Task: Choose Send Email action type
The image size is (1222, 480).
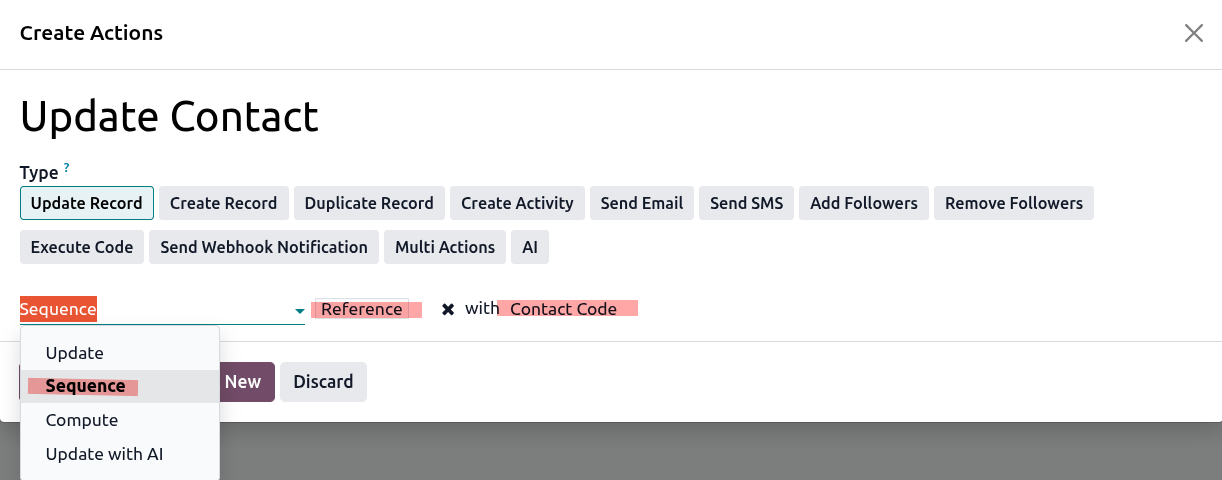Action: click(641, 203)
